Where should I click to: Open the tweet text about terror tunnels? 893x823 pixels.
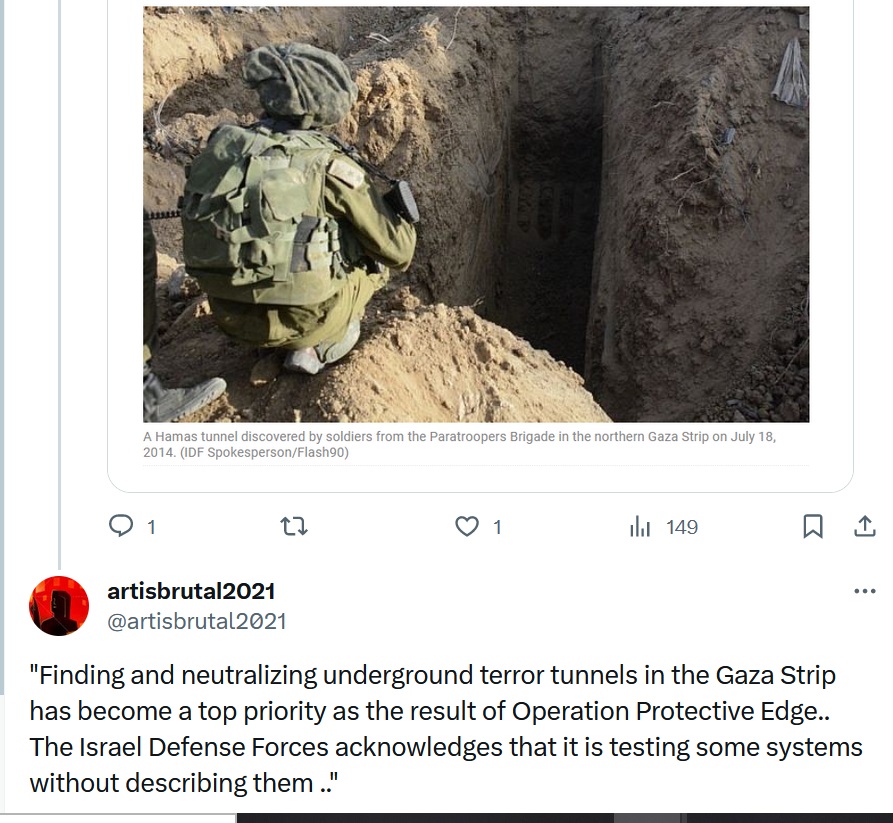[x=446, y=729]
